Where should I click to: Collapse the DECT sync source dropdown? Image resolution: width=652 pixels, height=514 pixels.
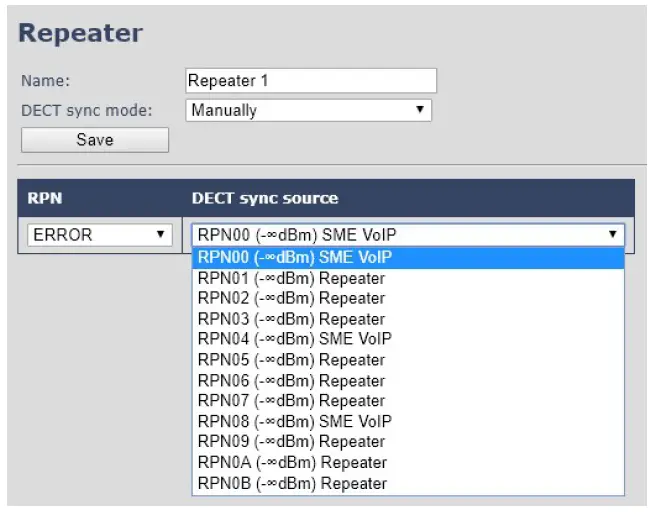pos(408,235)
